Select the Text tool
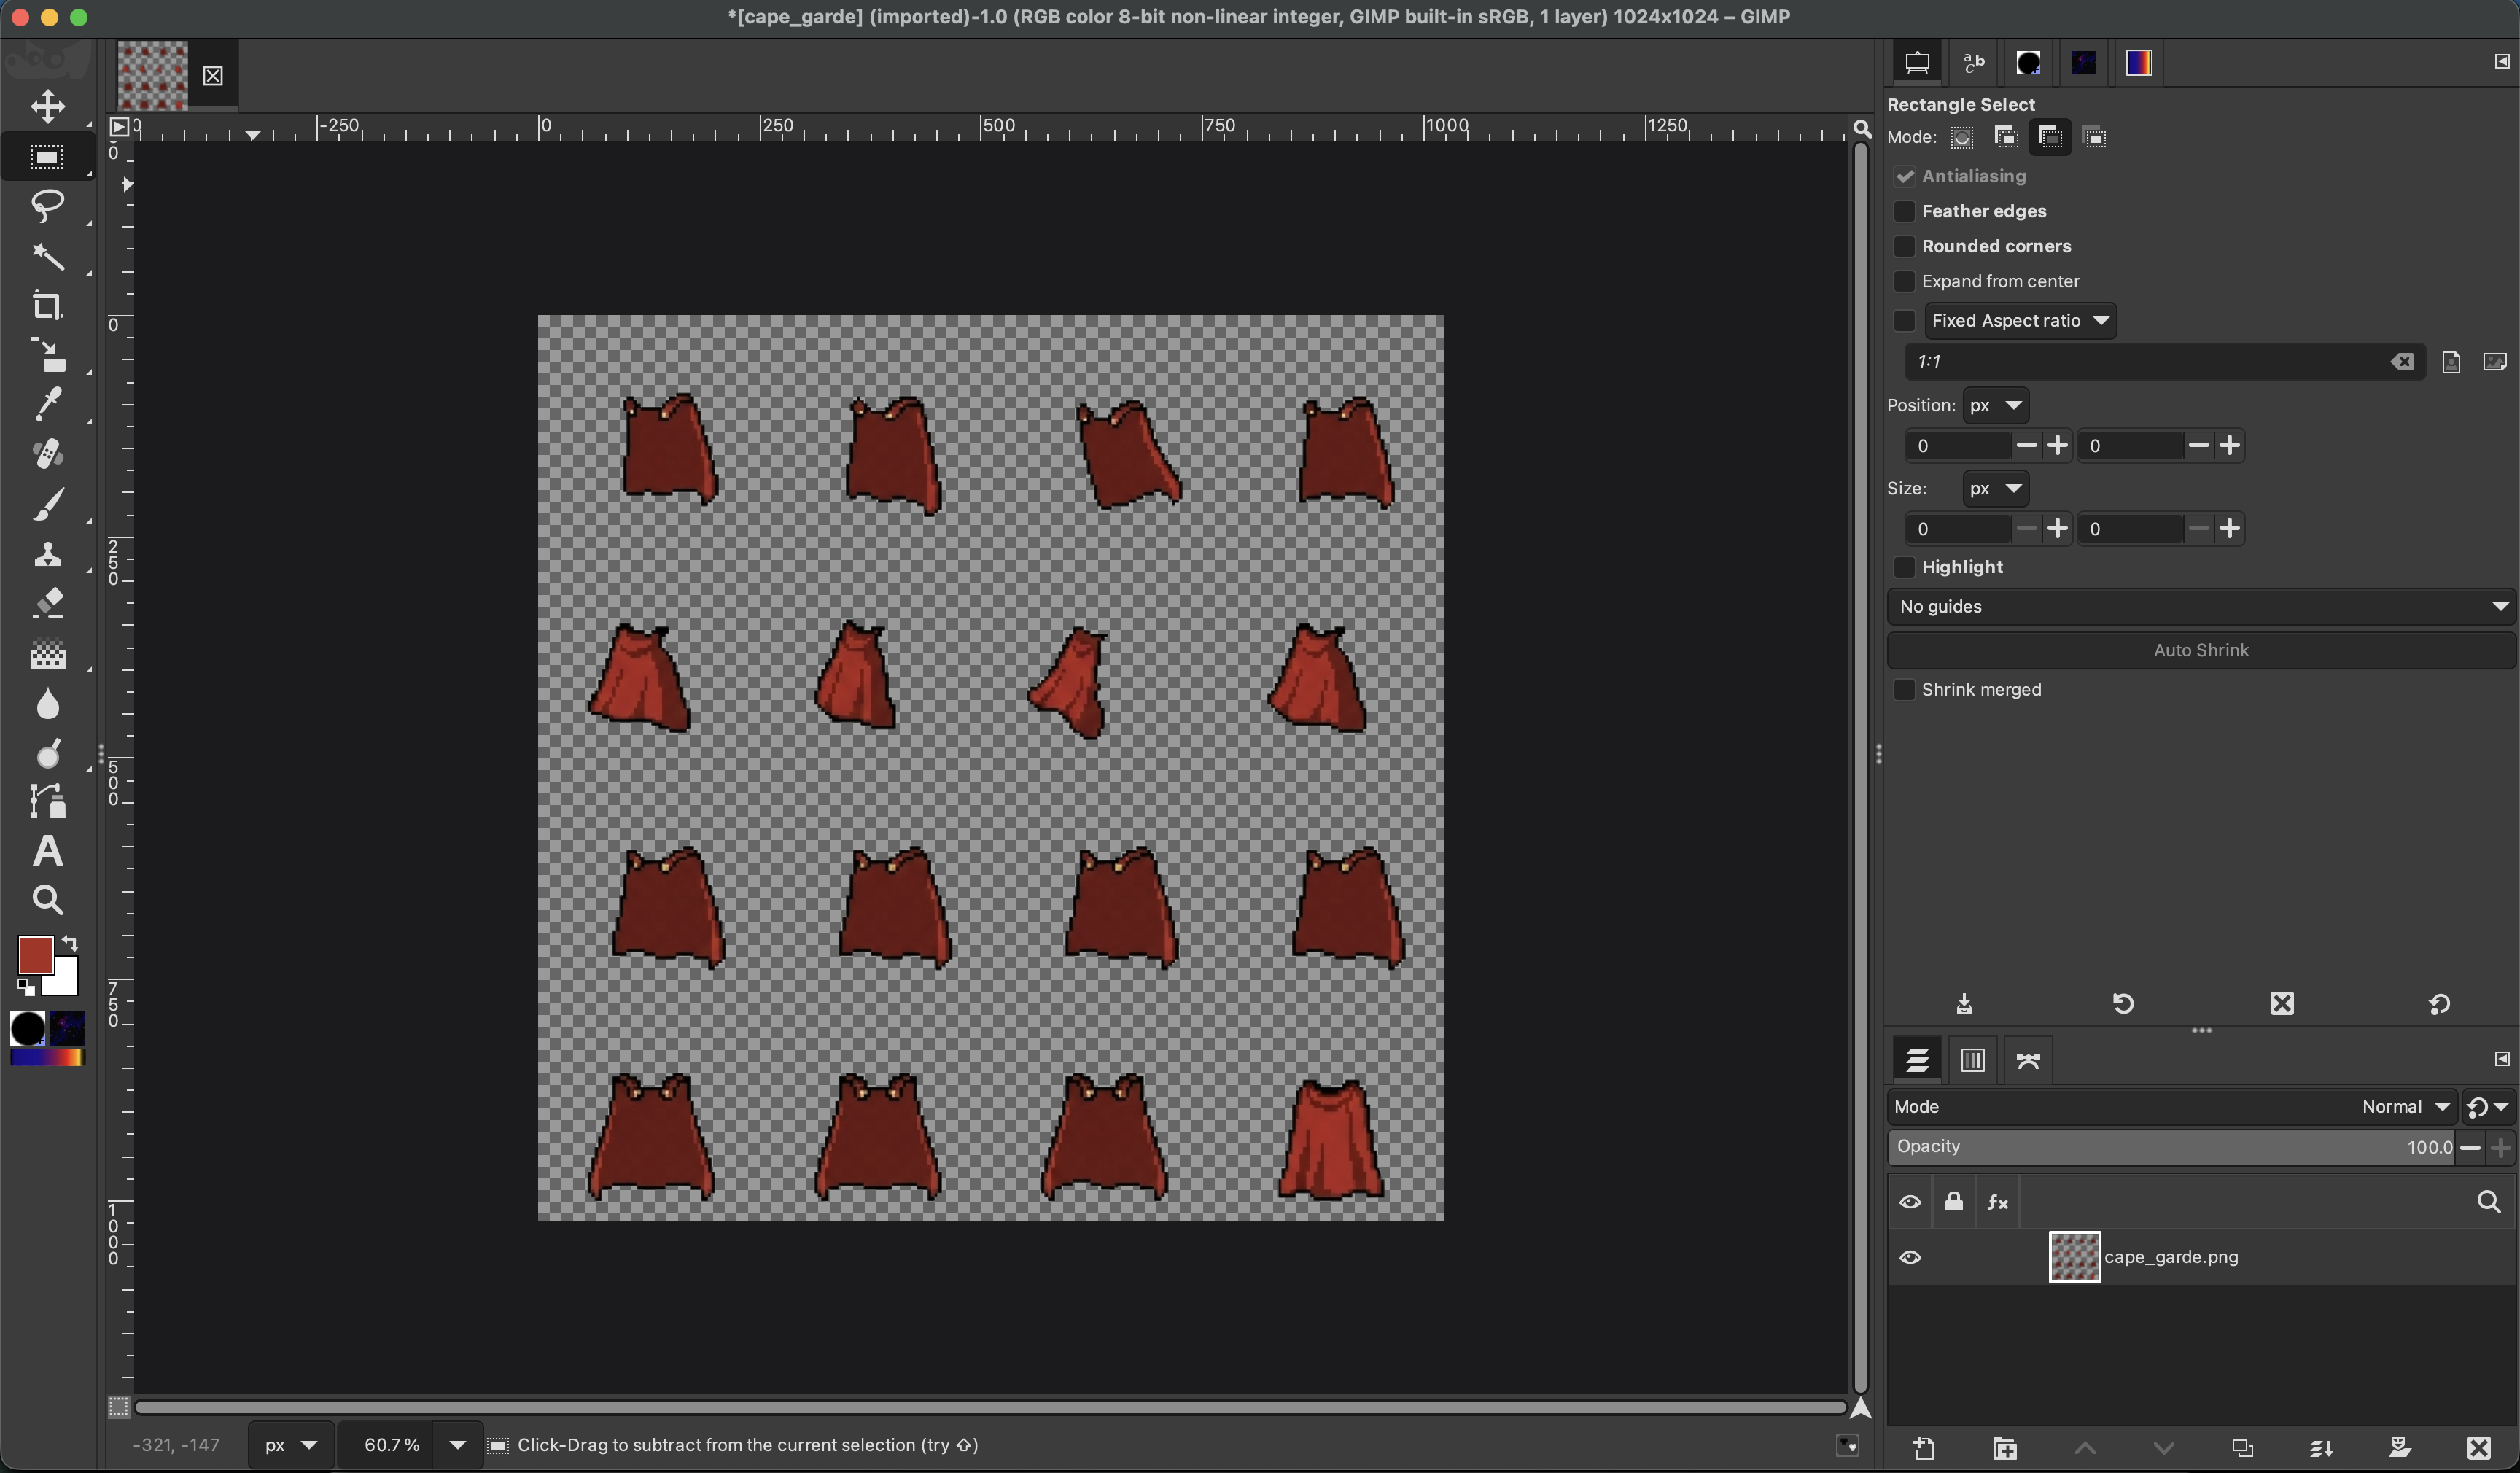 pos(47,851)
